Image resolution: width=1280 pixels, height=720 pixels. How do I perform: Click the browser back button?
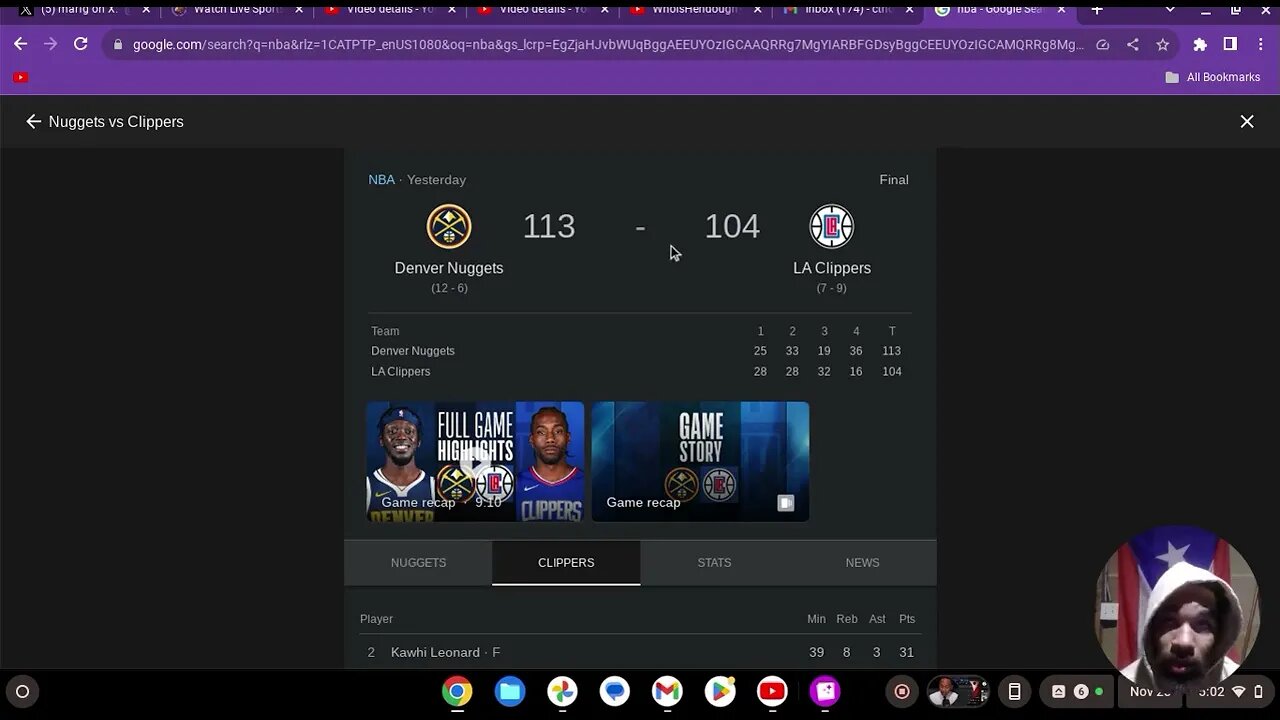[21, 44]
